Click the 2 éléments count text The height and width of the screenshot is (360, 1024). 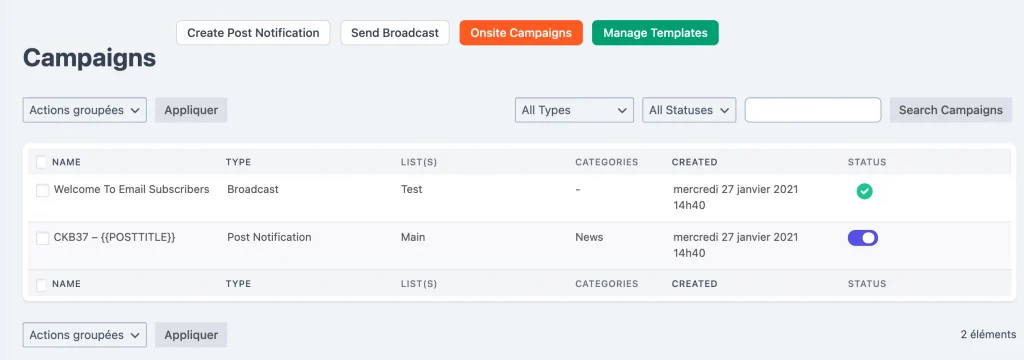988,335
